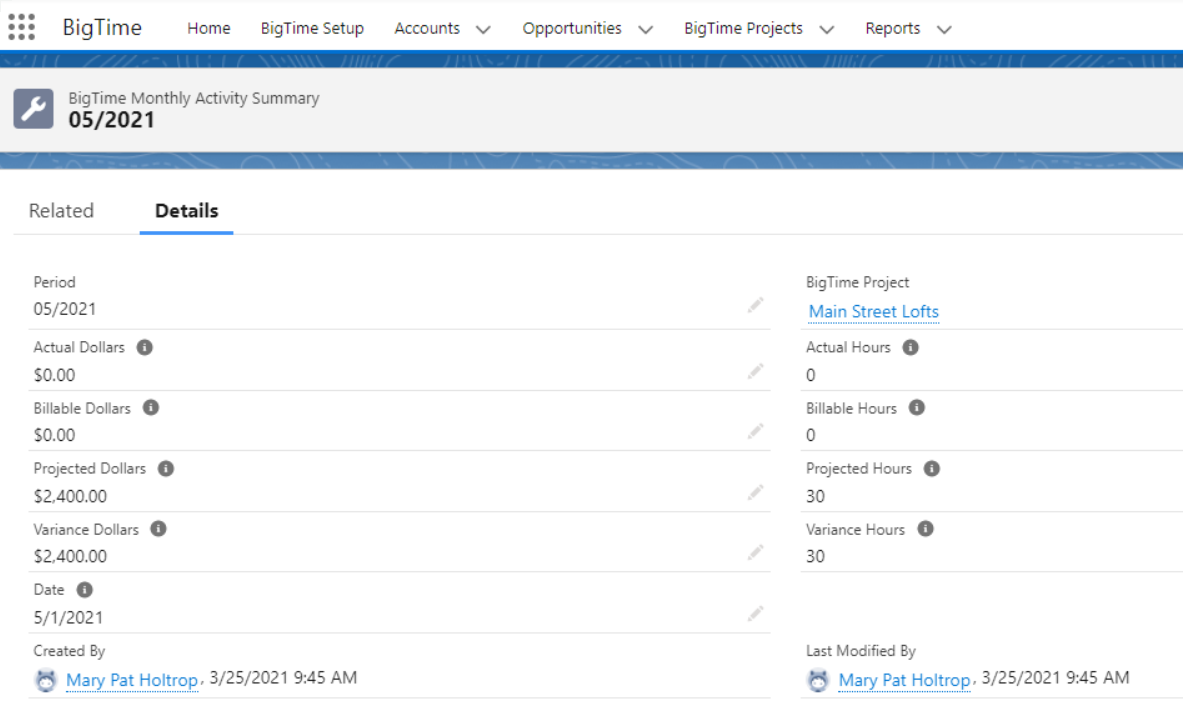Open the Main Street Lofts project link
Viewport: 1183px width, 727px height.
(874, 311)
